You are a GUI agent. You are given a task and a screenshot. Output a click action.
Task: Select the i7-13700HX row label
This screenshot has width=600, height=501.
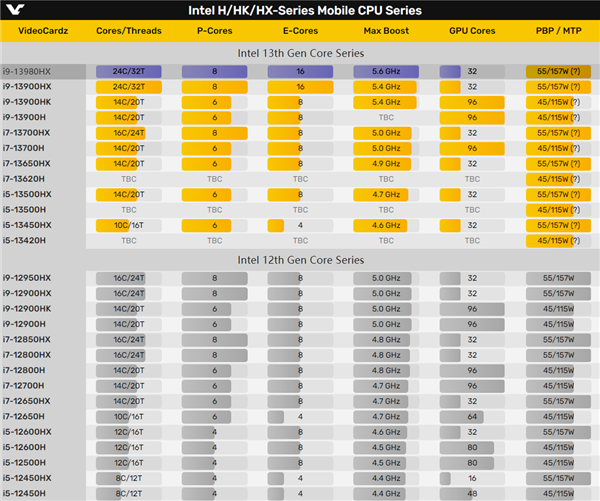coord(26,133)
